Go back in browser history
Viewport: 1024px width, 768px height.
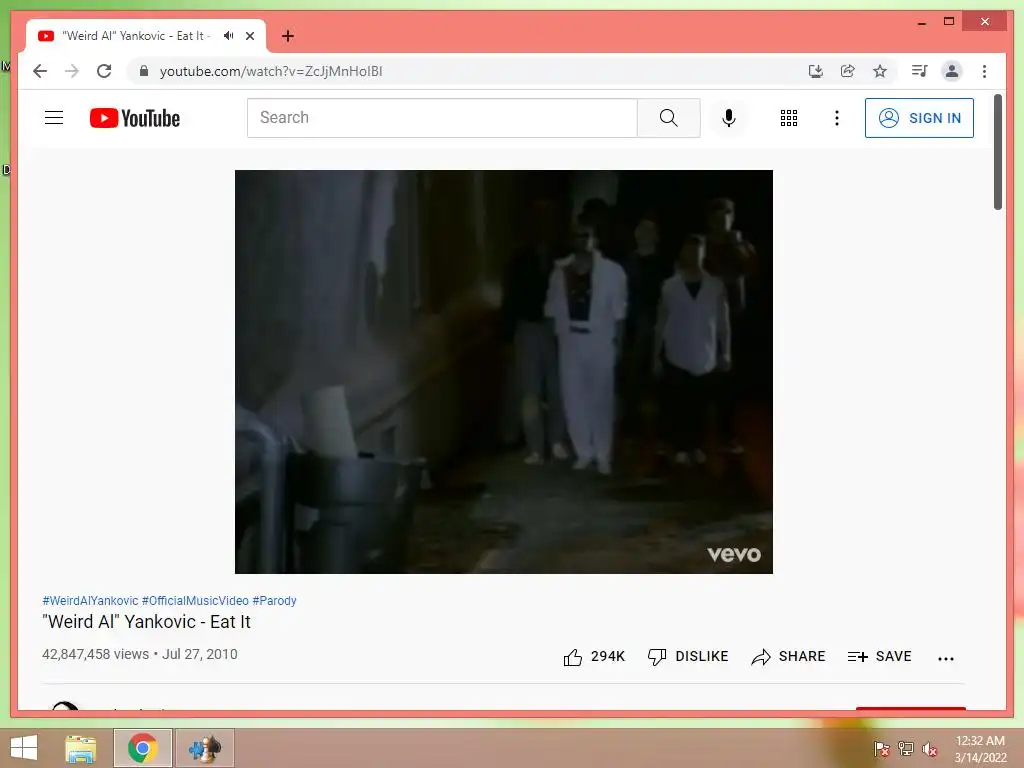[x=40, y=71]
